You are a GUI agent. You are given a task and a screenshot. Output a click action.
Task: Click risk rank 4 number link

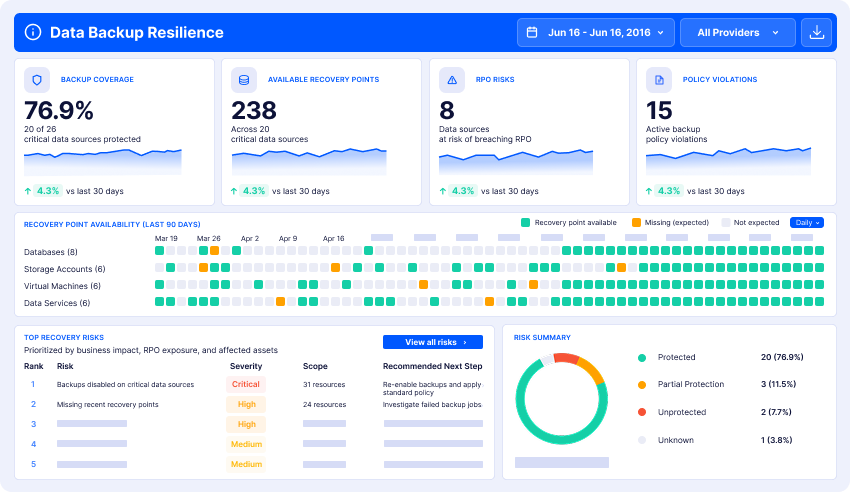pos(33,444)
